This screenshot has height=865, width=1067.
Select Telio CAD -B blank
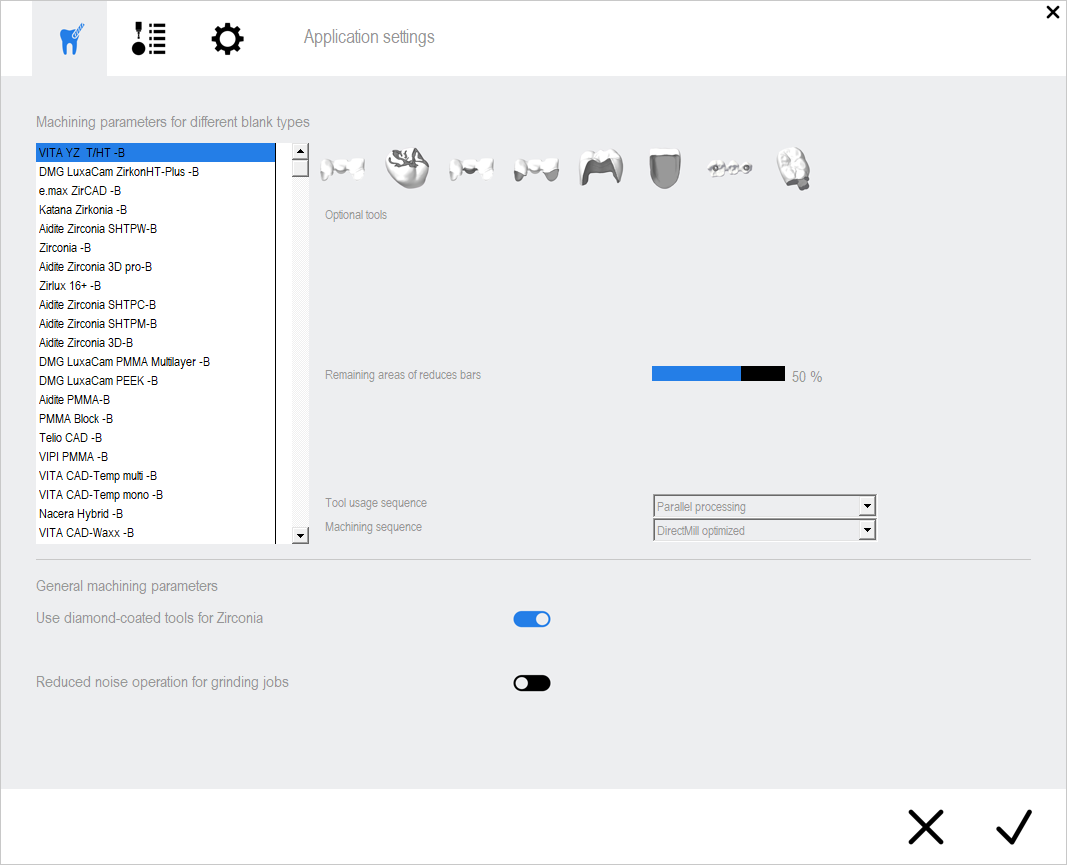click(x=155, y=438)
